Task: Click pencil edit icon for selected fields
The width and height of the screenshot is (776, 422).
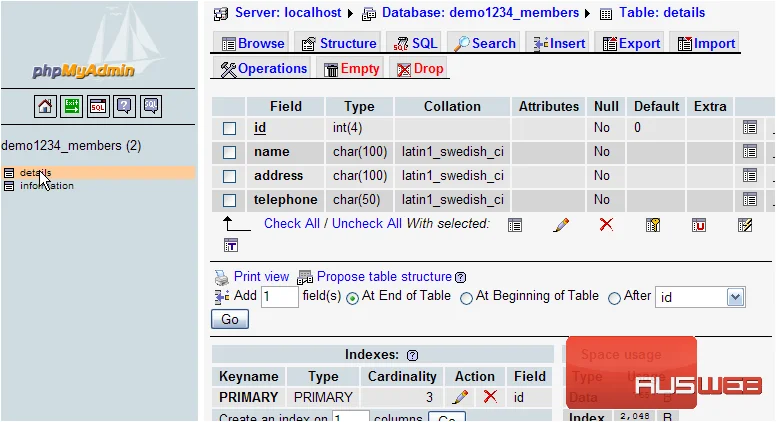Action: [561, 225]
